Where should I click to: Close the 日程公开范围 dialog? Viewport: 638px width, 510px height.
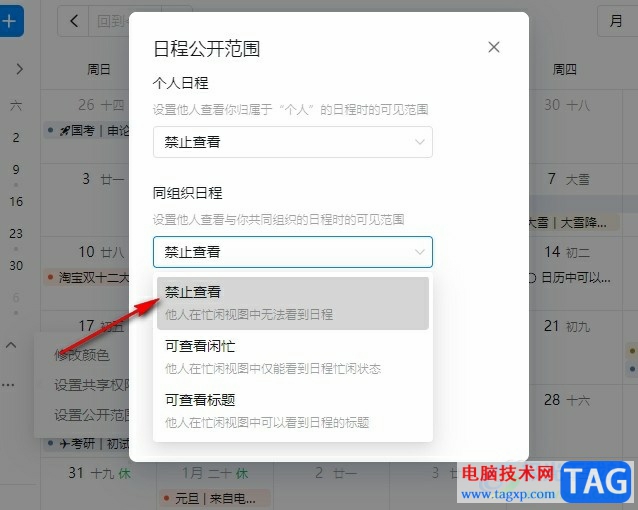pyautogui.click(x=494, y=47)
